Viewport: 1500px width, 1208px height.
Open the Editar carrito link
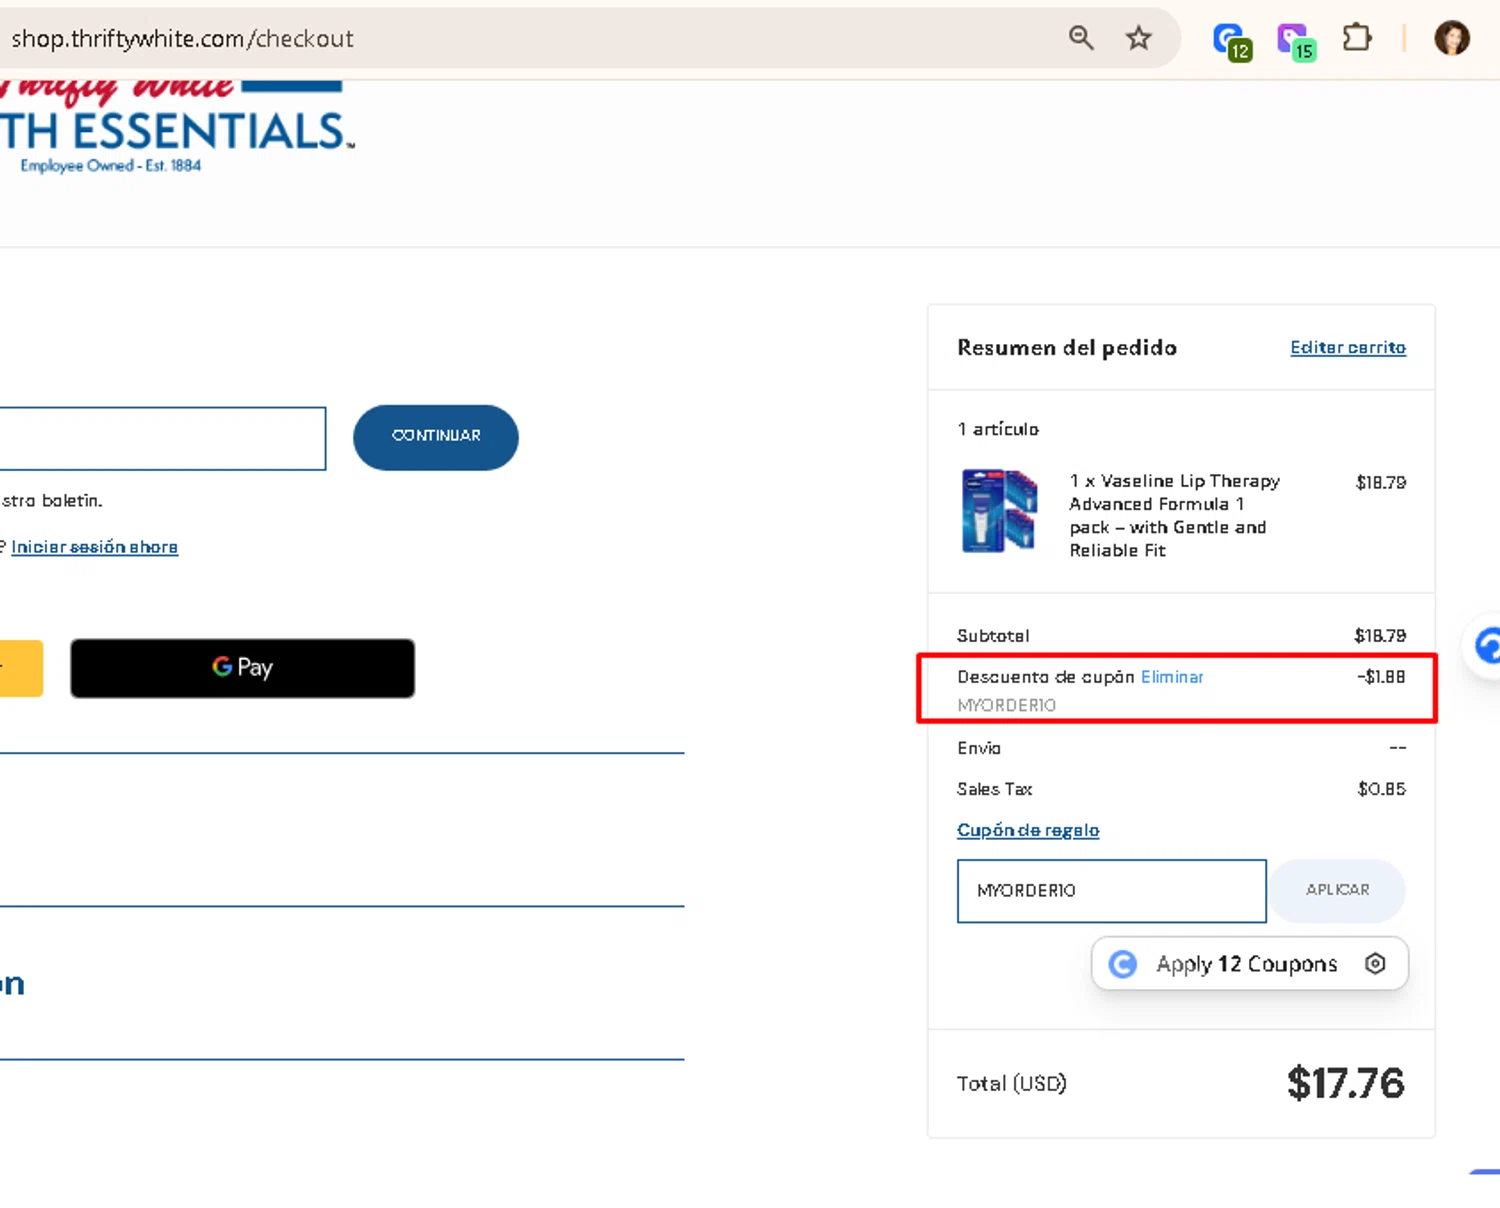(x=1348, y=347)
